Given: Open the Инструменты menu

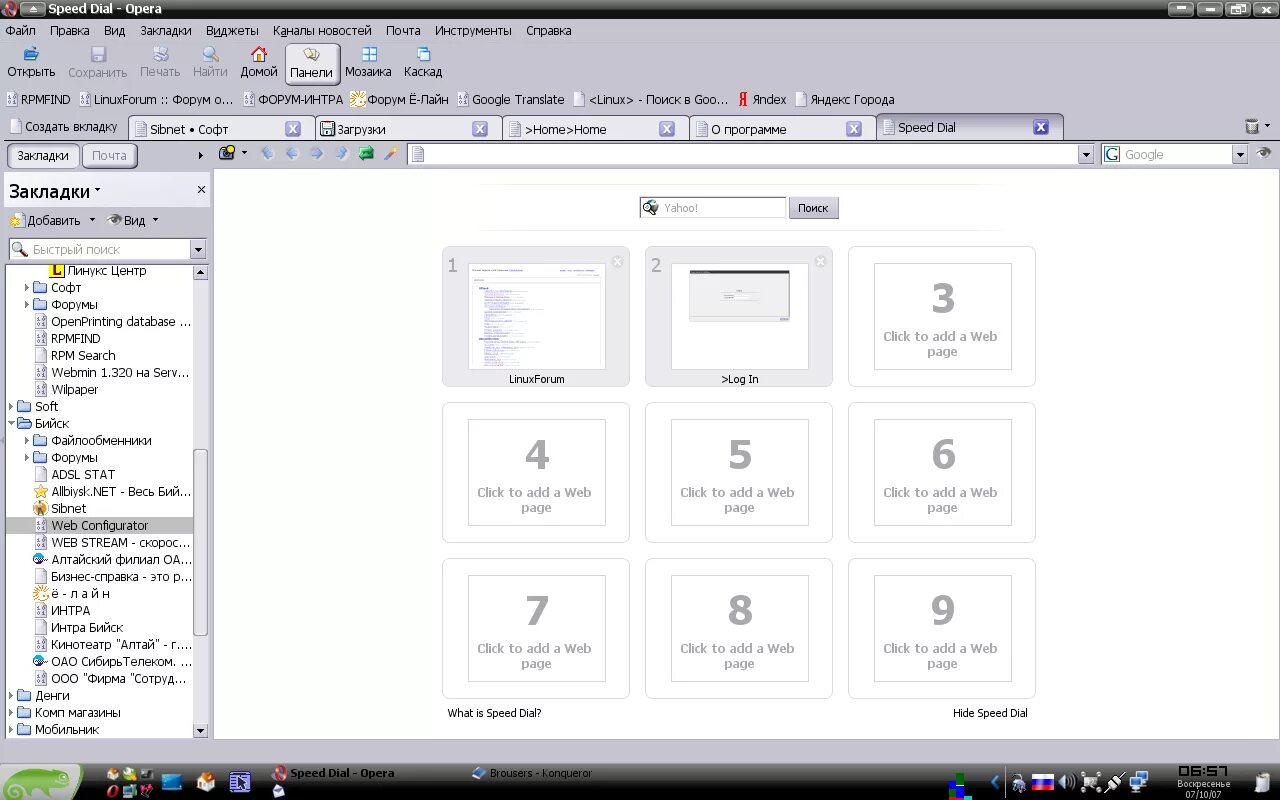Looking at the screenshot, I should point(473,30).
